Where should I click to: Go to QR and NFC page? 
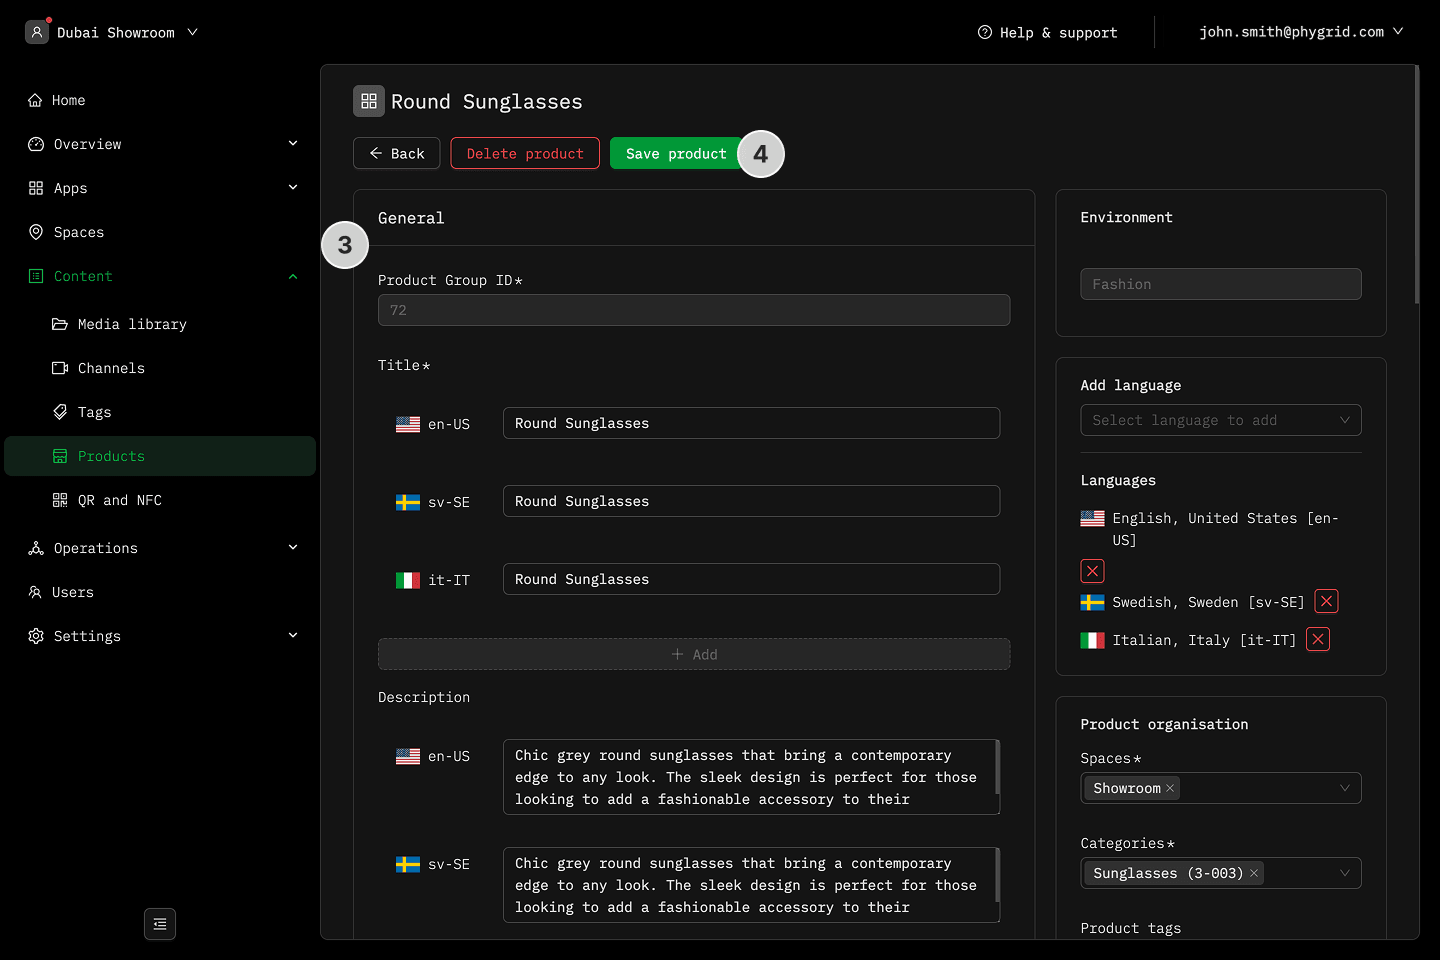[x=119, y=500]
